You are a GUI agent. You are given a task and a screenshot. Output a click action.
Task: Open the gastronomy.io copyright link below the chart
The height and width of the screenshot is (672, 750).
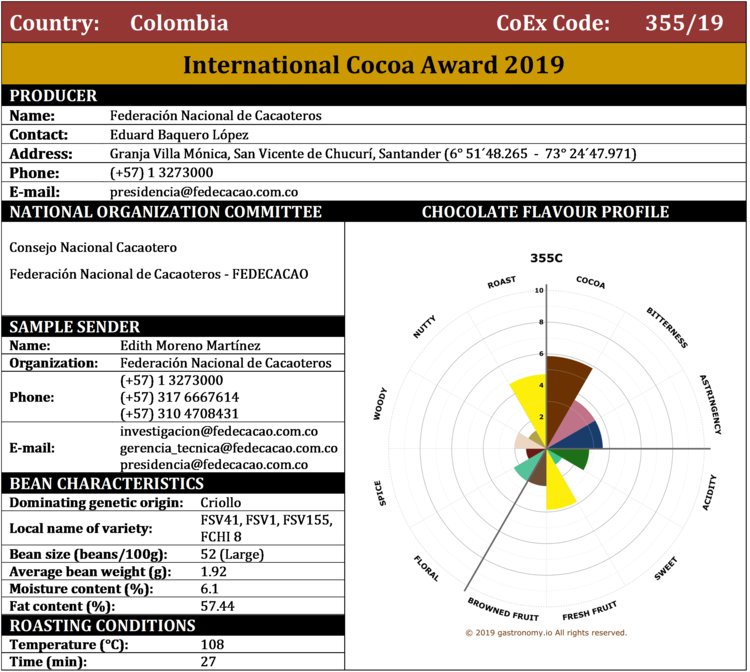(546, 632)
